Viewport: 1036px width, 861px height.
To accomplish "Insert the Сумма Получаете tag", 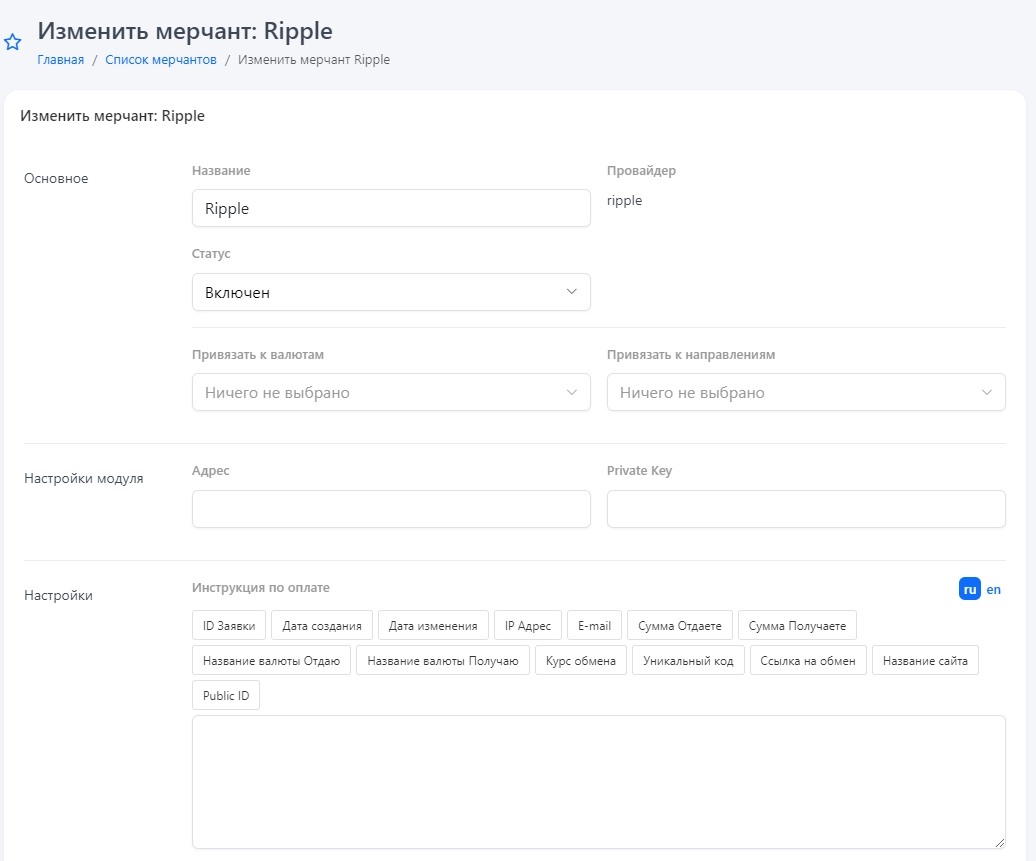I will click(797, 626).
